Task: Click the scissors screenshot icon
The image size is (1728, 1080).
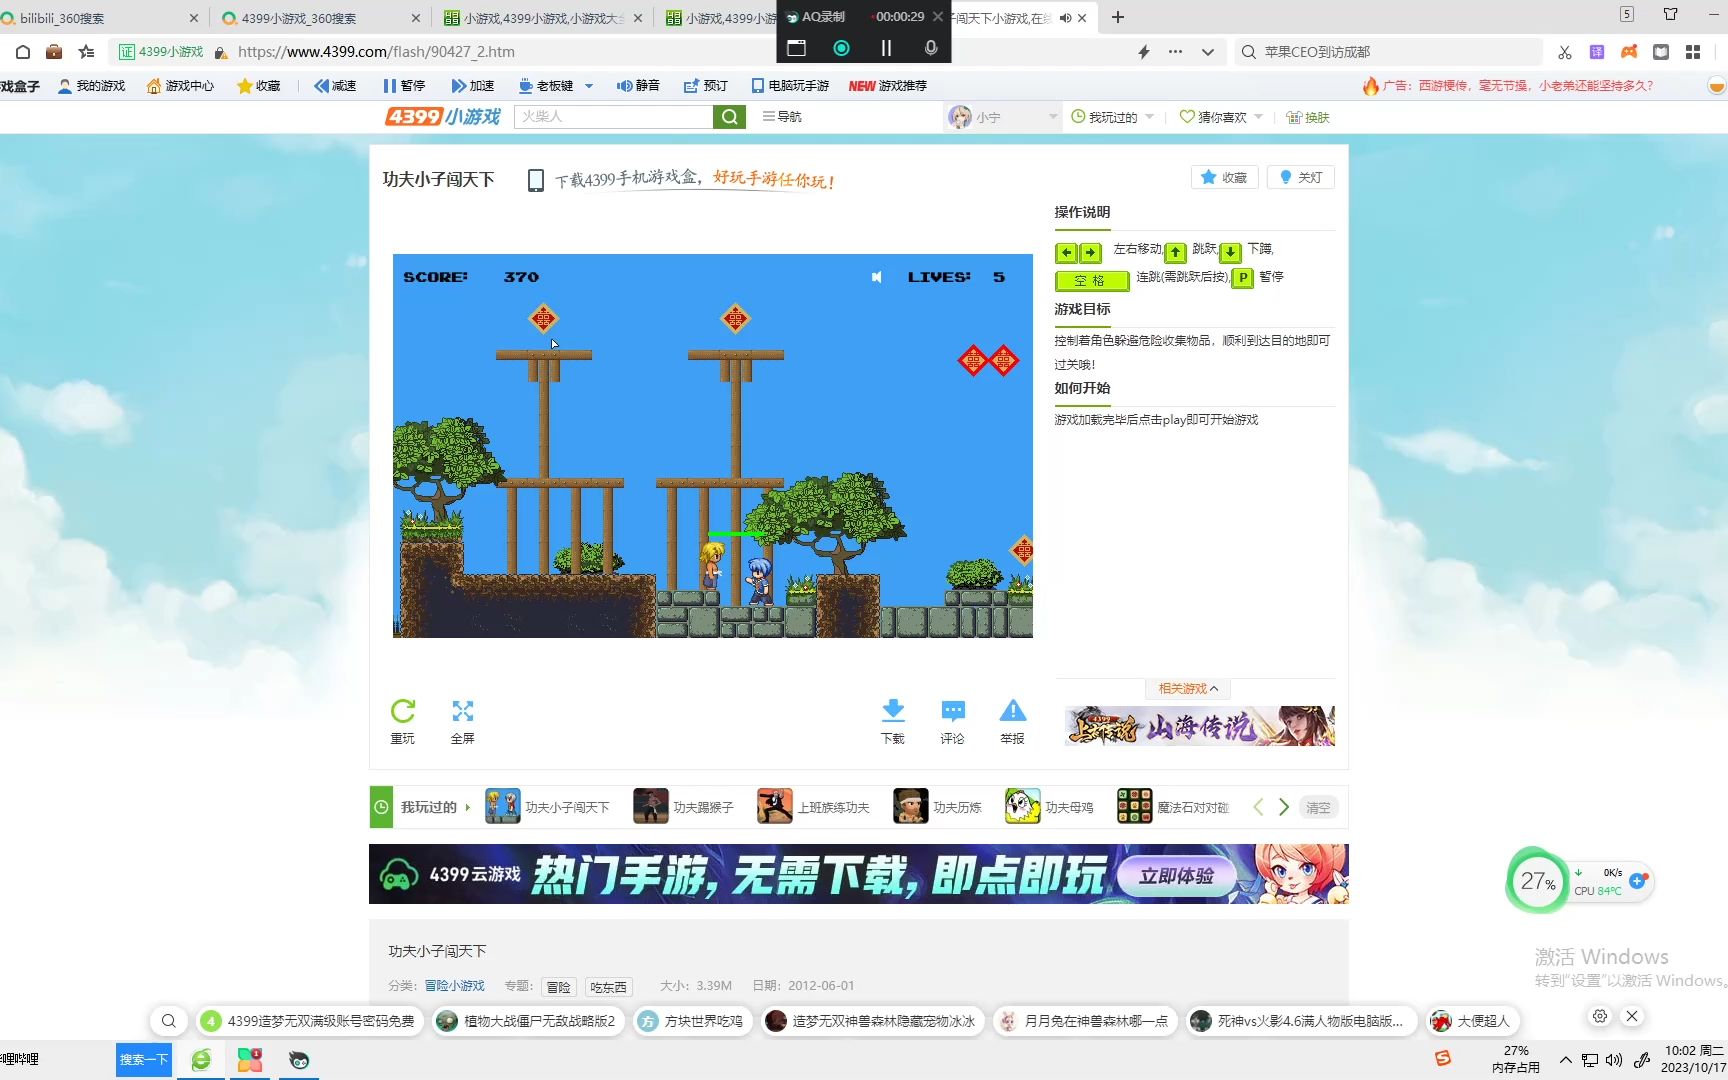Action: pos(1565,52)
